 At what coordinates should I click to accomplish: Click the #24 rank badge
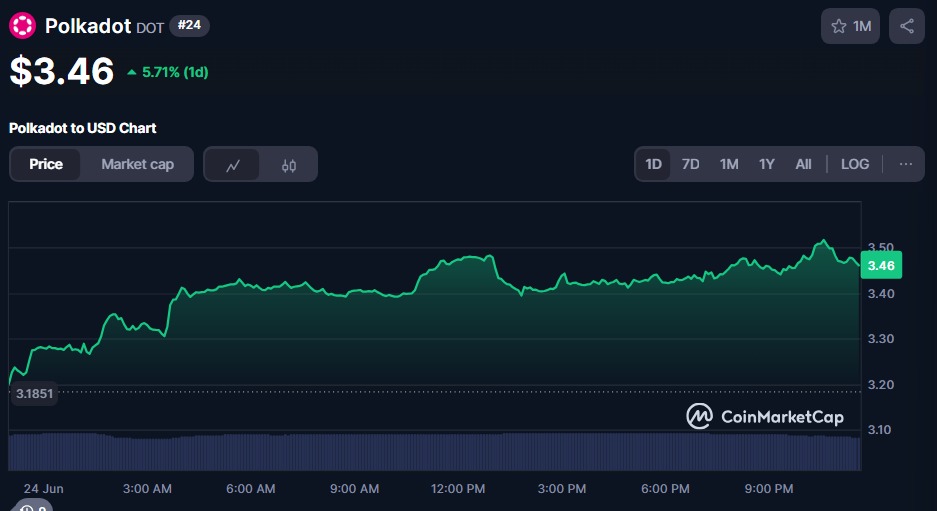tap(189, 25)
